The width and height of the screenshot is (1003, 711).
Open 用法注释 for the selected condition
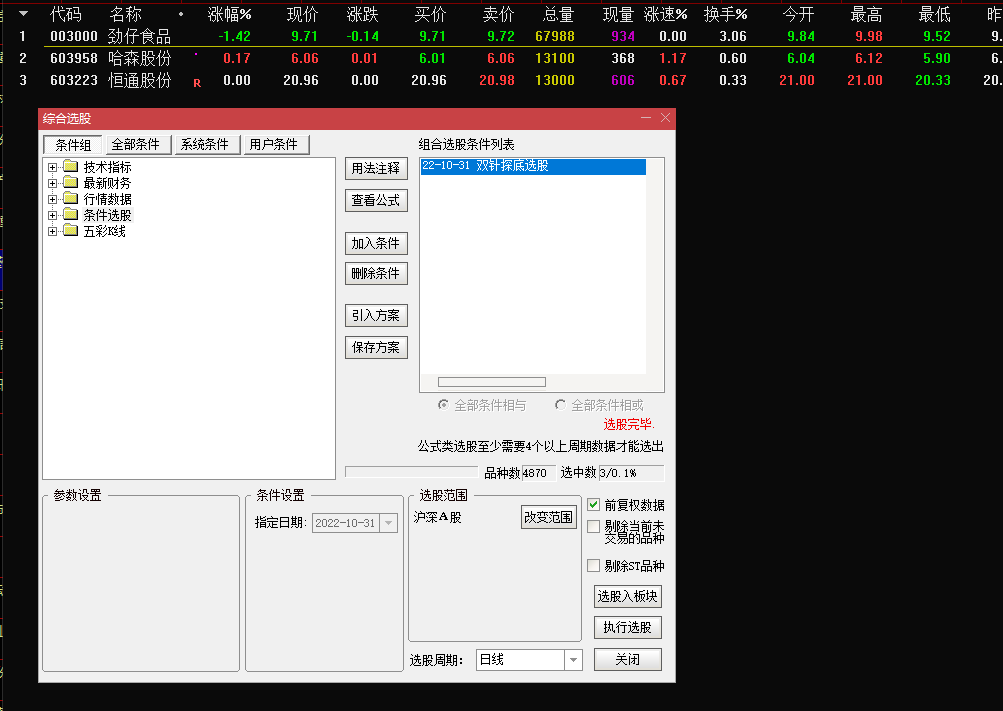(x=375, y=167)
